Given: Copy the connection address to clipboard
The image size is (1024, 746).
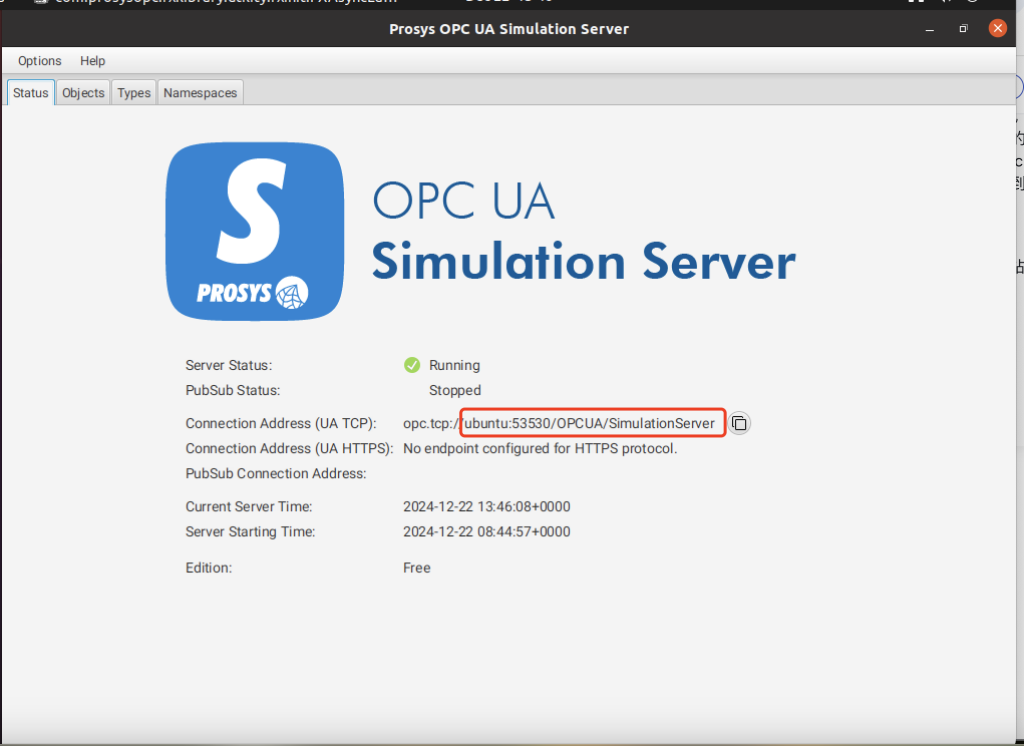Looking at the screenshot, I should point(739,423).
